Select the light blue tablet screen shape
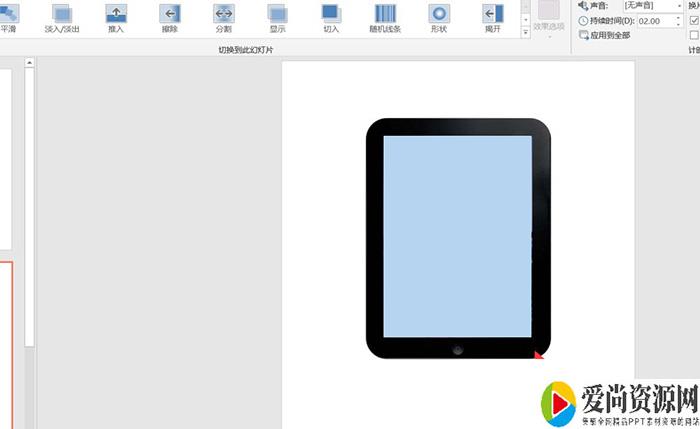The width and height of the screenshot is (700, 429). (x=457, y=233)
